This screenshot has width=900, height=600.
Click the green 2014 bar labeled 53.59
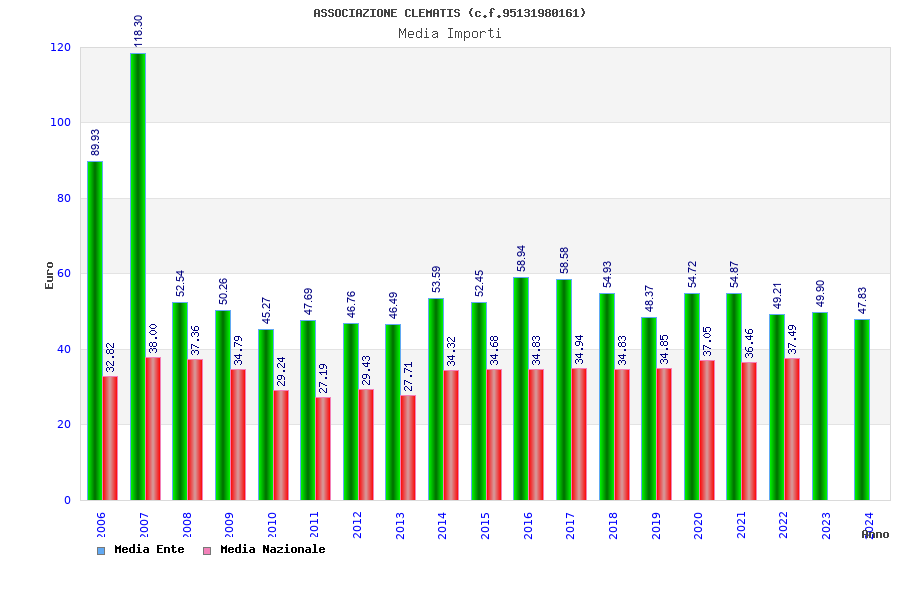click(x=436, y=399)
